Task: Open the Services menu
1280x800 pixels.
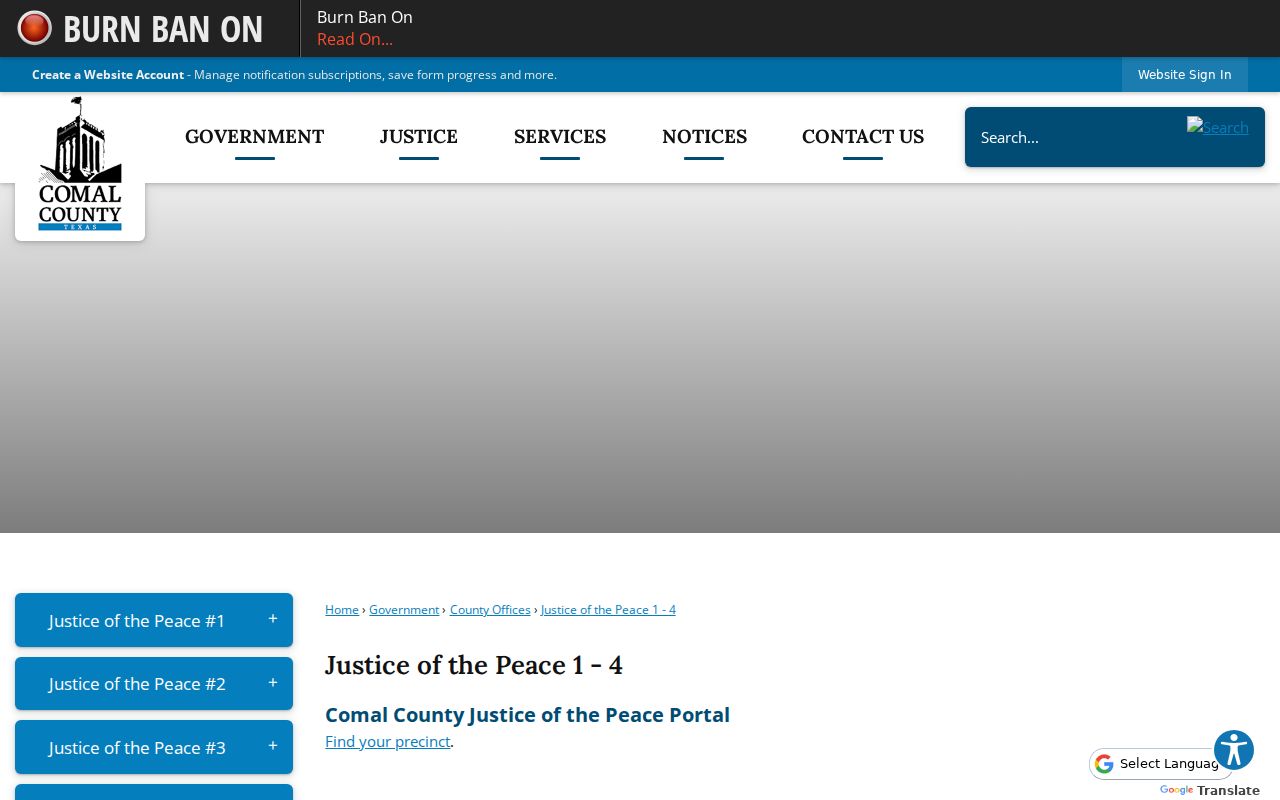Action: click(x=560, y=137)
